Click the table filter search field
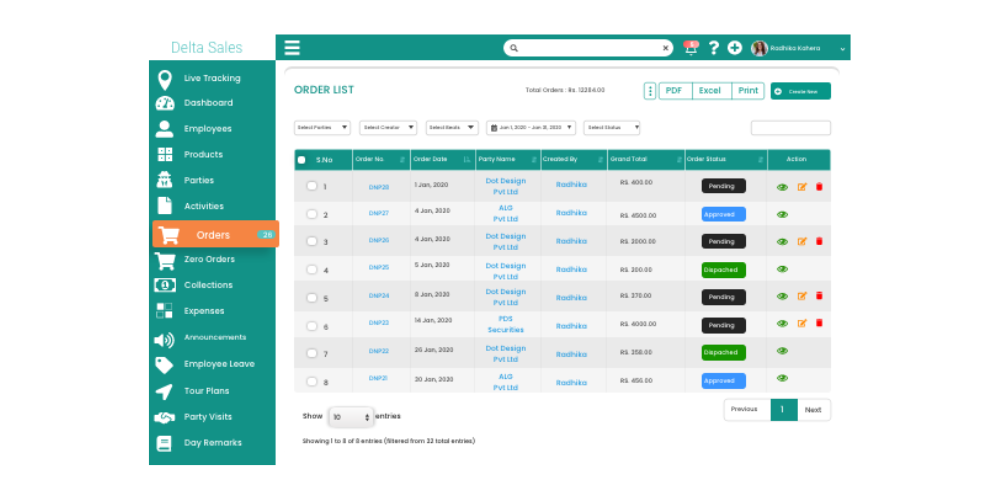Screen dimensions: 1000x500 pyautogui.click(x=791, y=128)
